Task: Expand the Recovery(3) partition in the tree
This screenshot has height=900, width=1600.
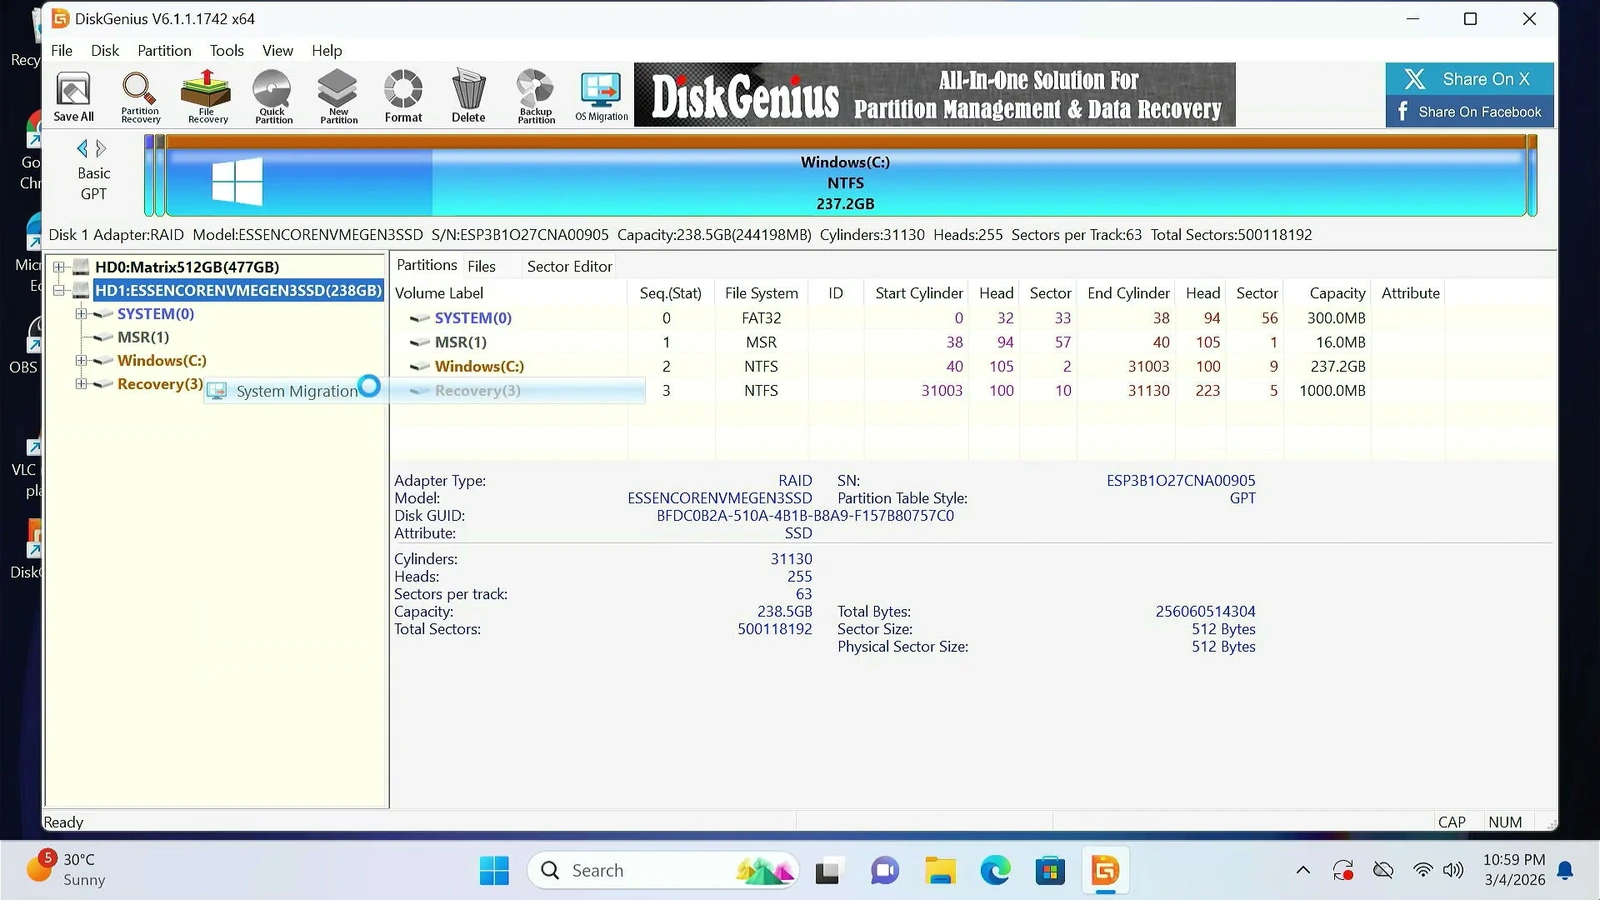Action: point(81,384)
